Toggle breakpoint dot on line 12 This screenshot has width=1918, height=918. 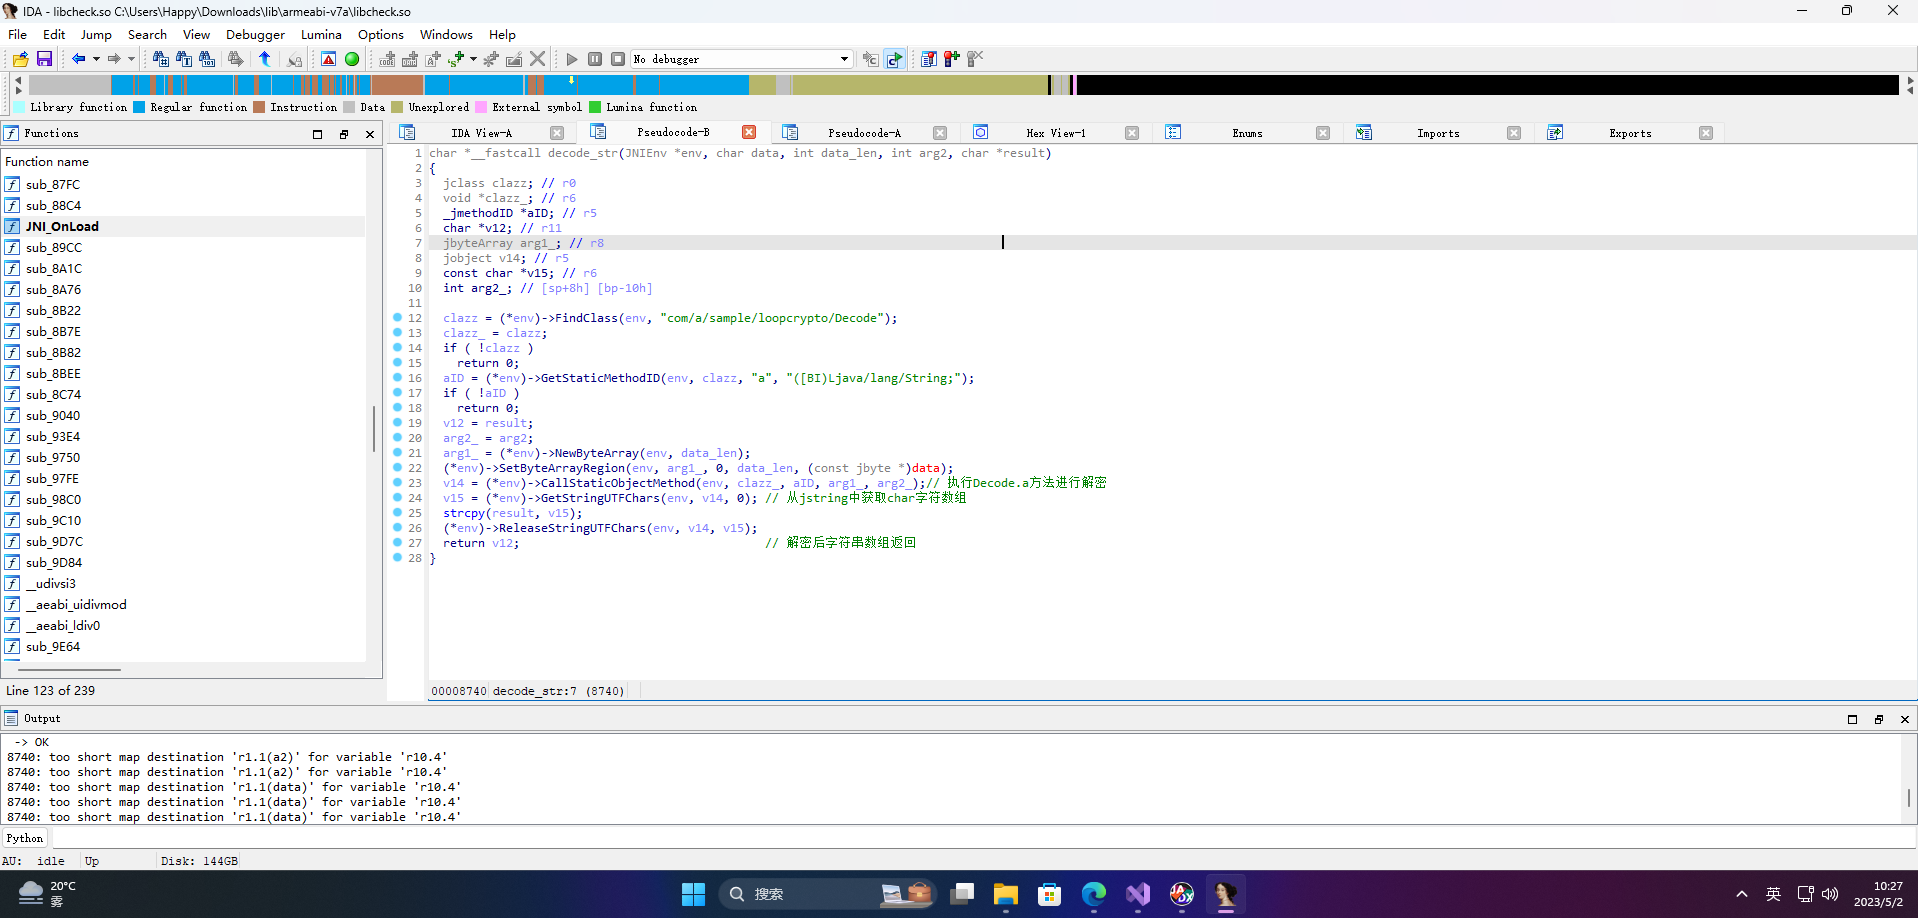click(x=397, y=317)
